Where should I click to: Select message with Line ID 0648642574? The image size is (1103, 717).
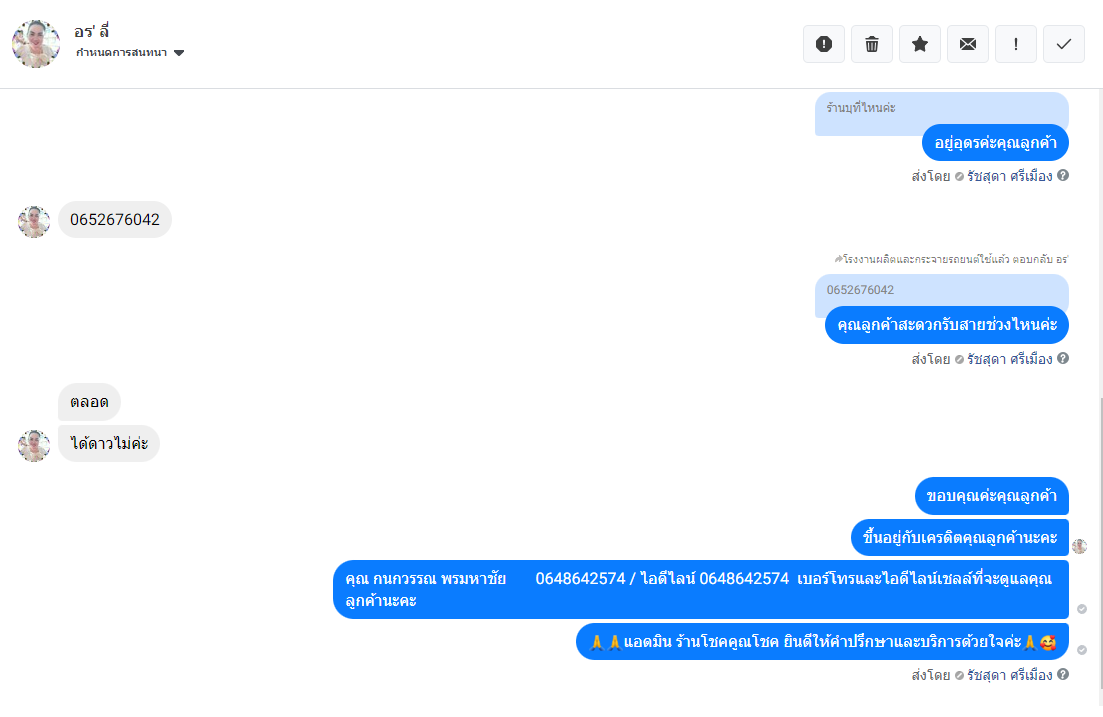pyautogui.click(x=701, y=590)
